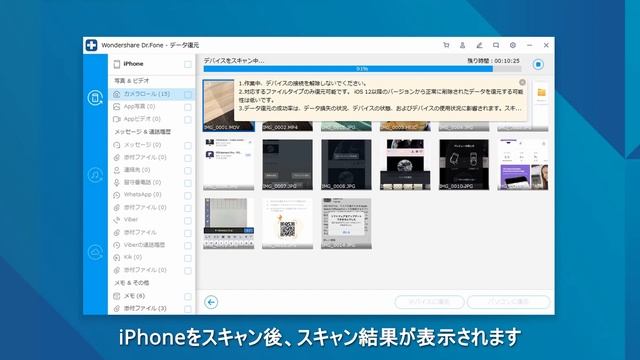Select recover from iCloud cloud icon
The width and height of the screenshot is (640, 360).
(95, 252)
